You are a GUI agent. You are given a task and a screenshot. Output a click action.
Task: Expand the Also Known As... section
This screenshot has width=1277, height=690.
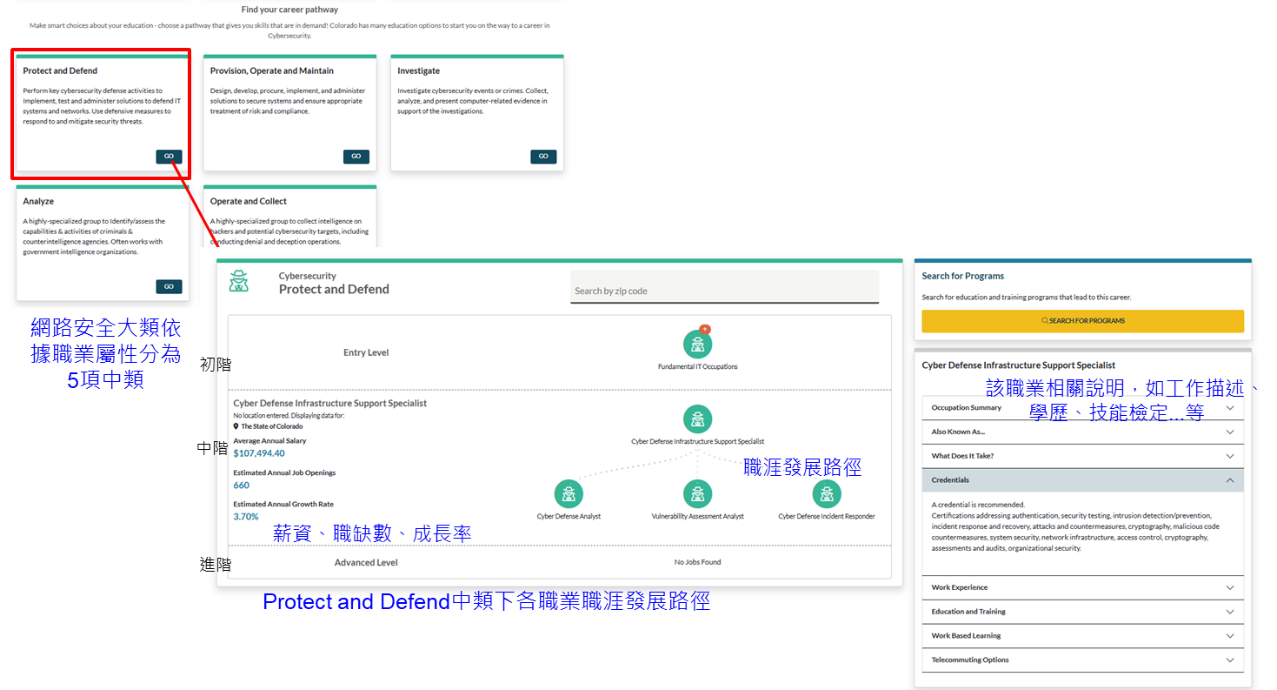click(x=1082, y=431)
